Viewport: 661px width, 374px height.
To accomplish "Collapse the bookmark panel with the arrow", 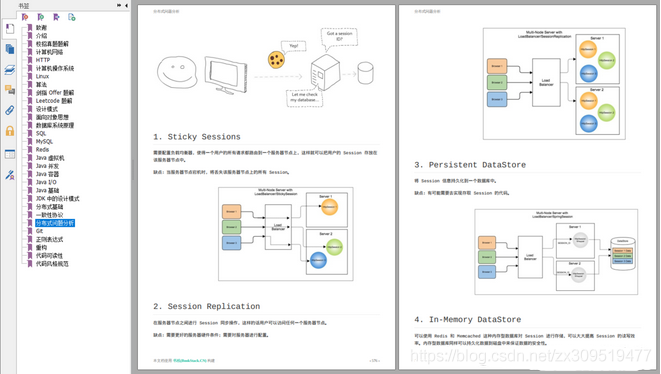I will (x=126, y=5).
